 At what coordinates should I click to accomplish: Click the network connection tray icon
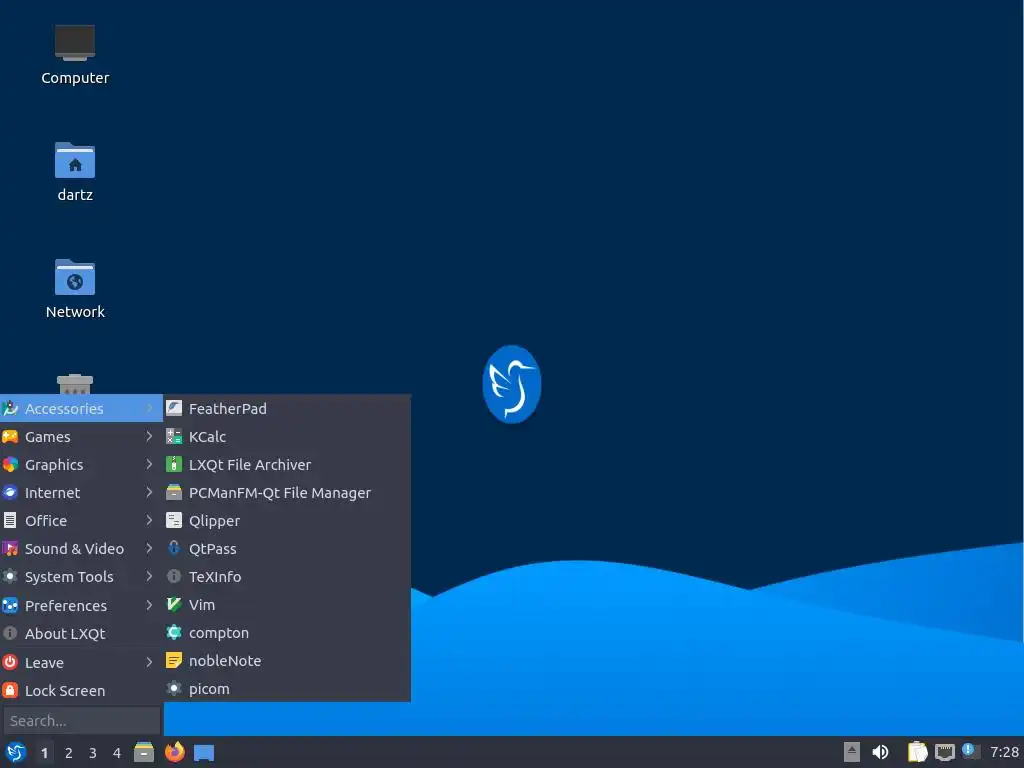click(944, 753)
